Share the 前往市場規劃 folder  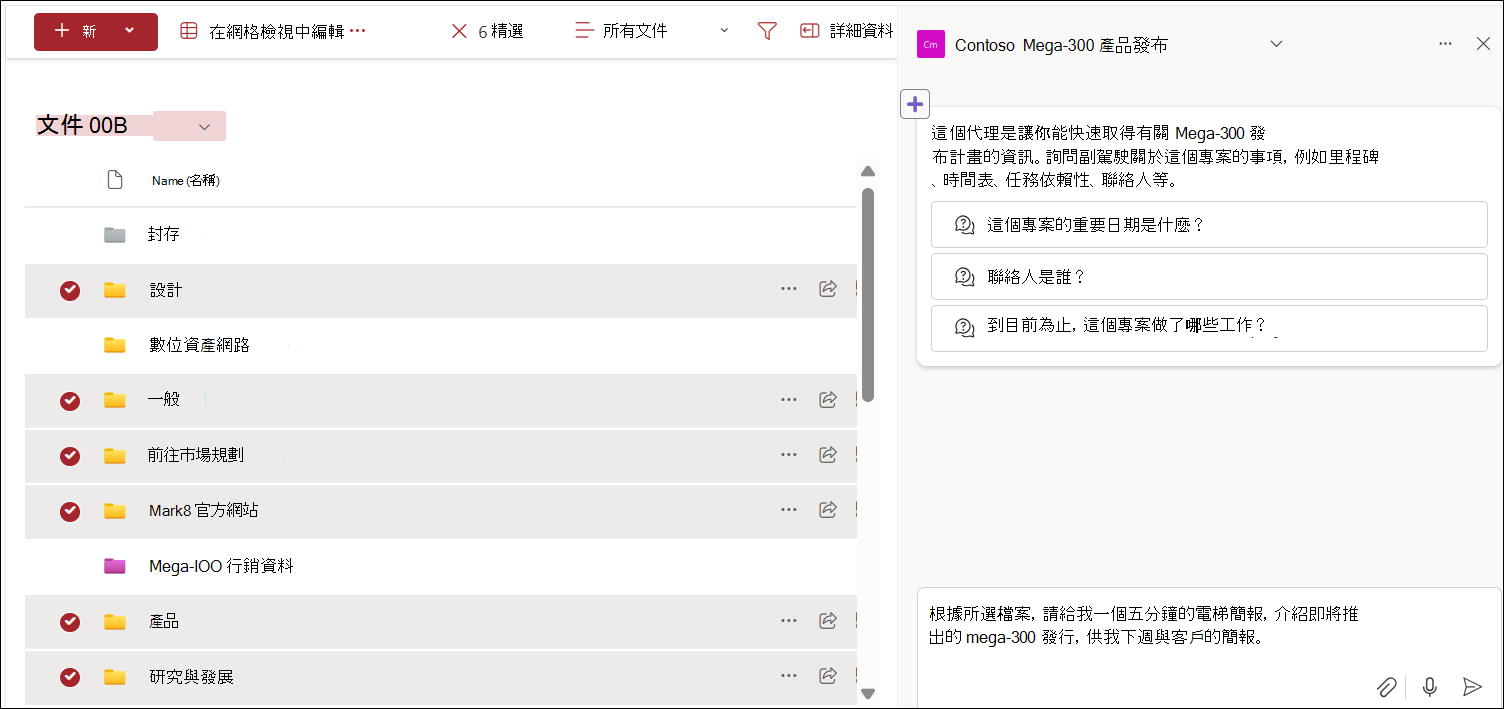pyautogui.click(x=828, y=455)
